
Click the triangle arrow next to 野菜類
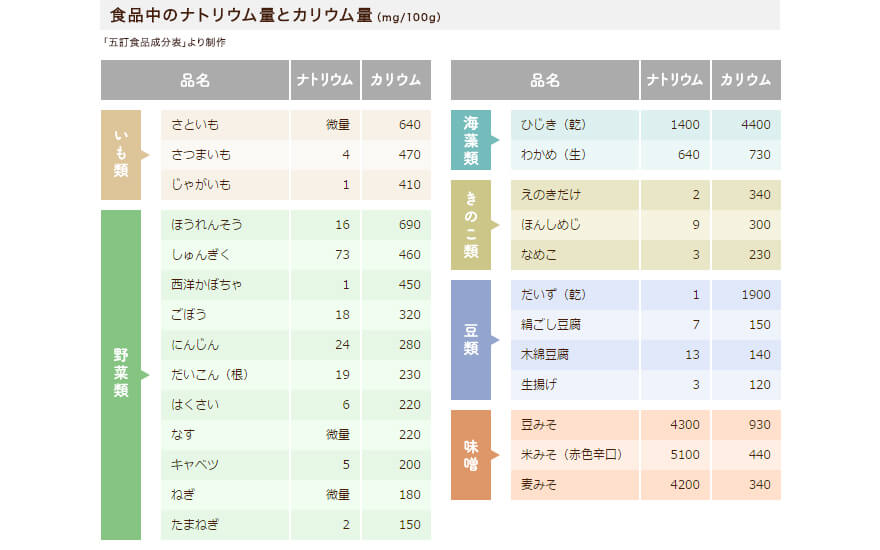coord(145,375)
